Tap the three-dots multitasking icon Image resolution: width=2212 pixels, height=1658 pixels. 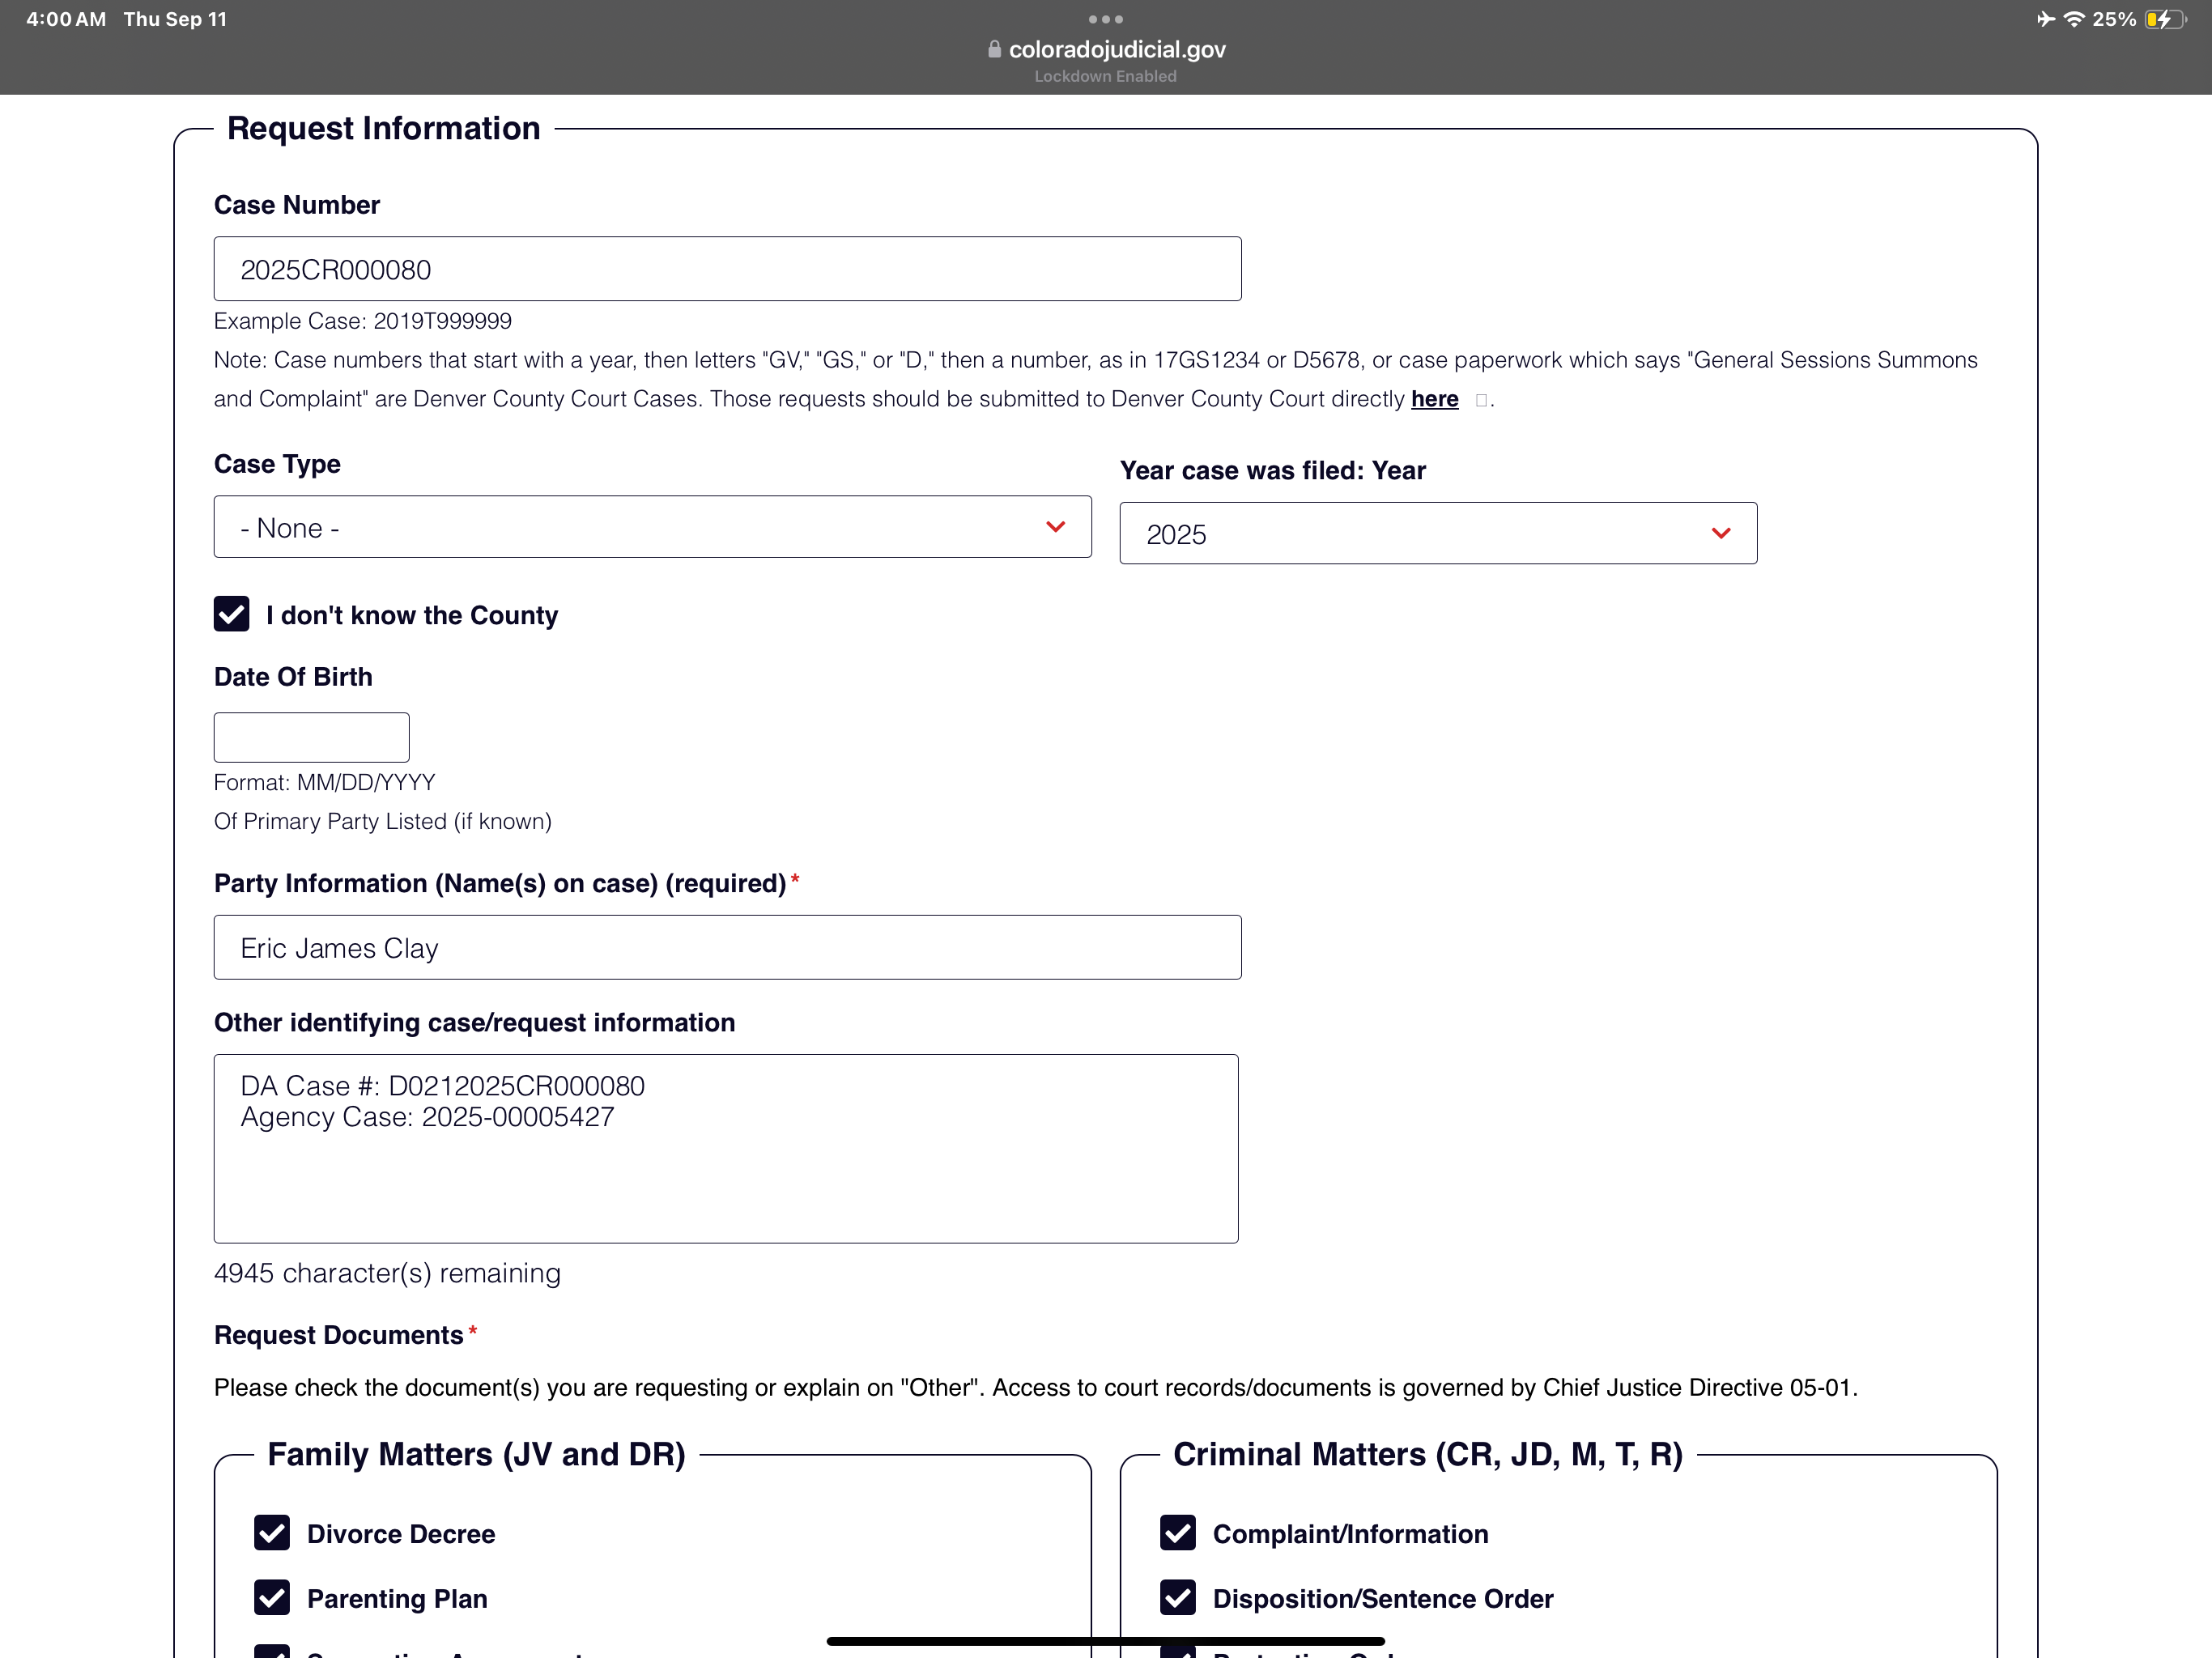(x=1105, y=19)
